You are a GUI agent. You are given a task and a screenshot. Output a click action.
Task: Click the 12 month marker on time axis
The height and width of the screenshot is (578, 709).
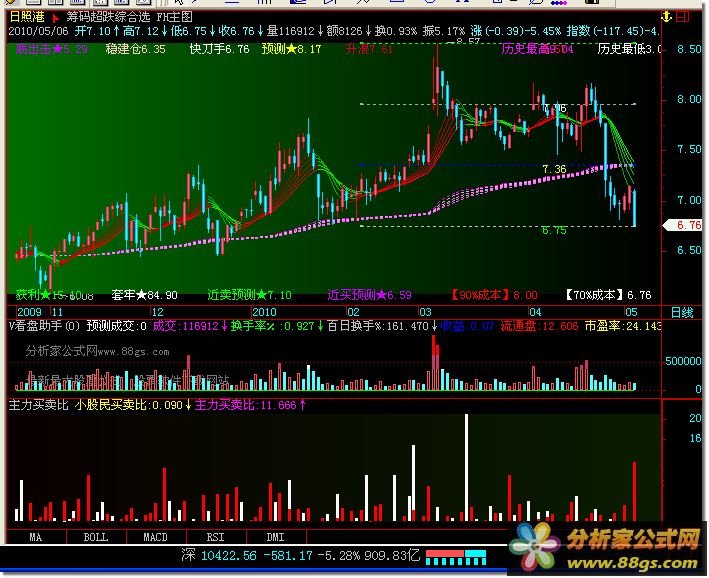(157, 312)
